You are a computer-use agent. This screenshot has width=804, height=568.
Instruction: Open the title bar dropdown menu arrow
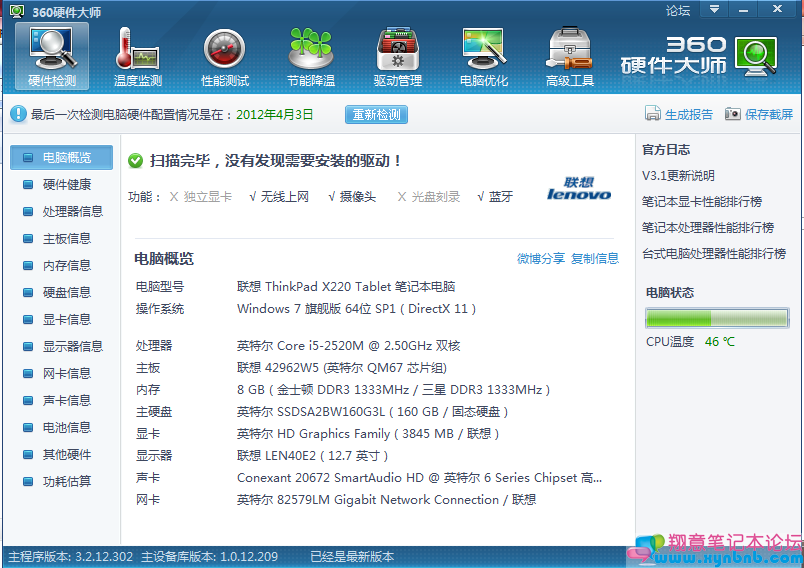714,9
